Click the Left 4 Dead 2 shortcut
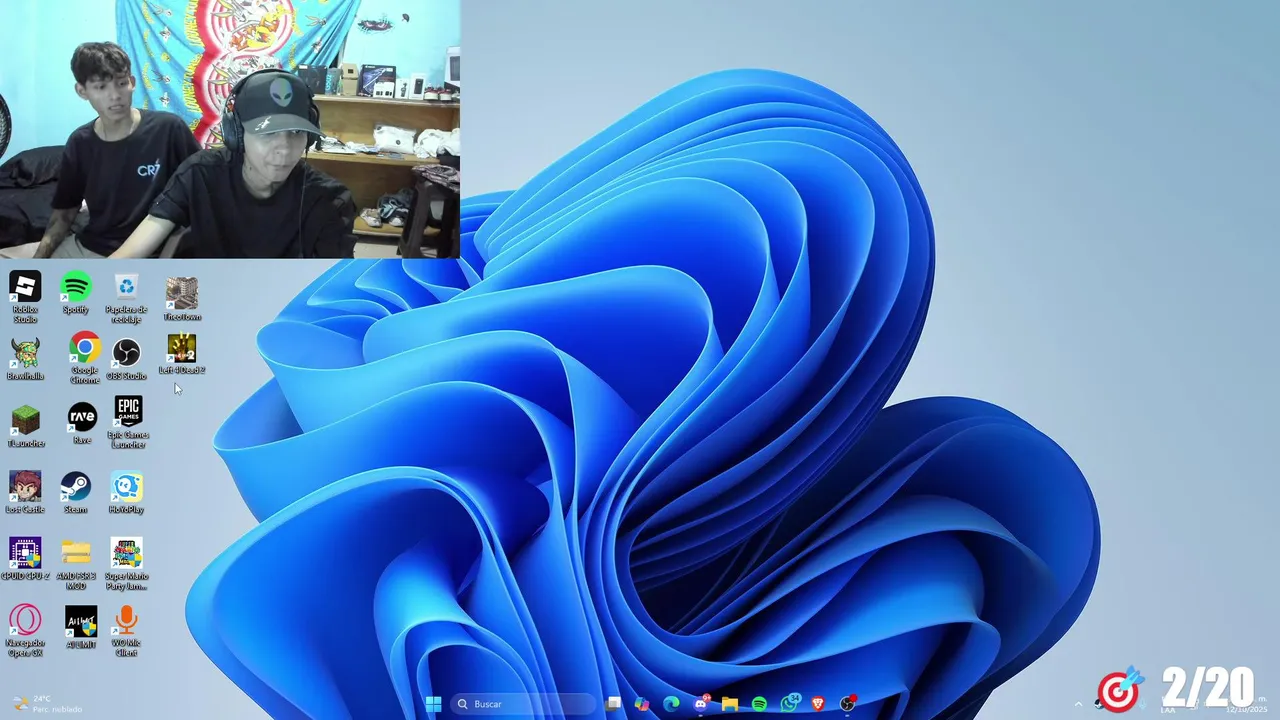Image resolution: width=1280 pixels, height=720 pixels. click(182, 354)
